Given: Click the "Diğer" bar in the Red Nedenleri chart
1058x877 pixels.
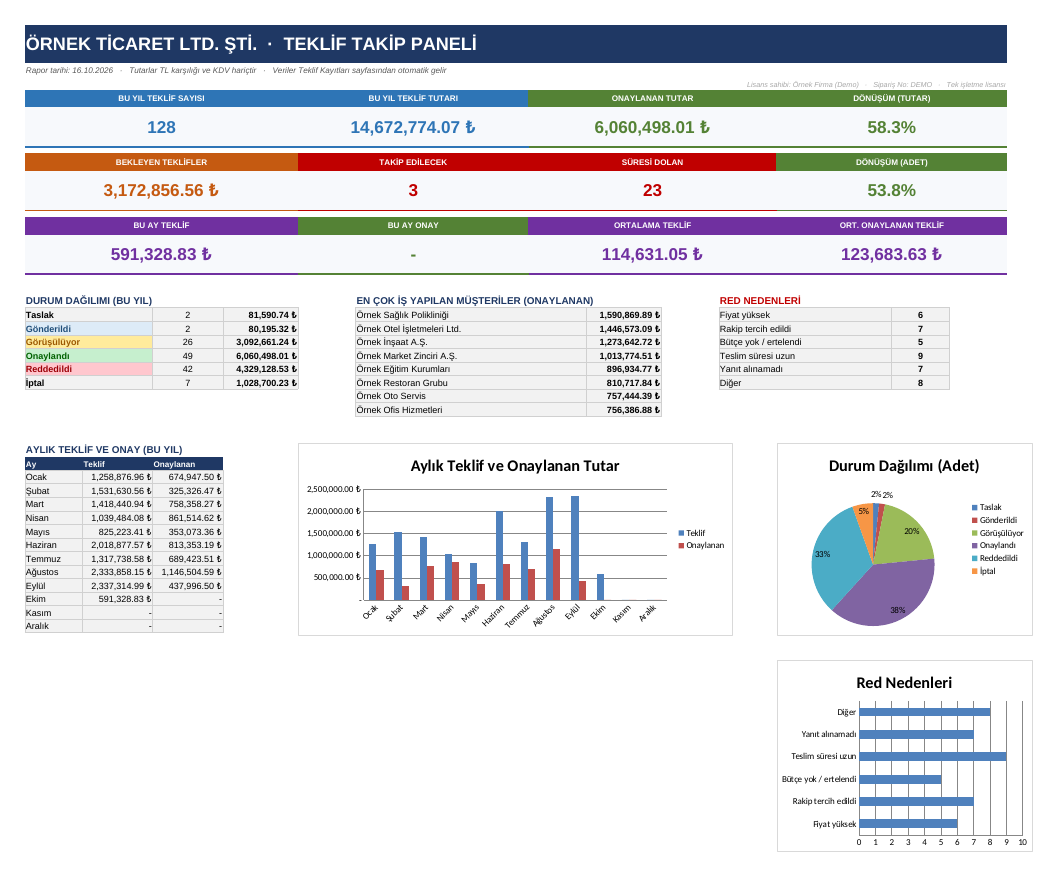Looking at the screenshot, I should (924, 712).
